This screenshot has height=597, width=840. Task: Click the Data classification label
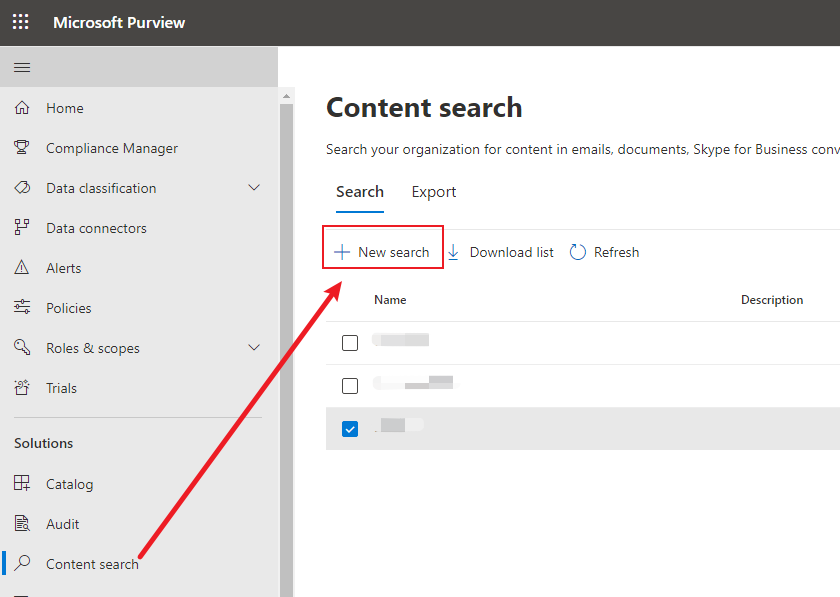(101, 188)
